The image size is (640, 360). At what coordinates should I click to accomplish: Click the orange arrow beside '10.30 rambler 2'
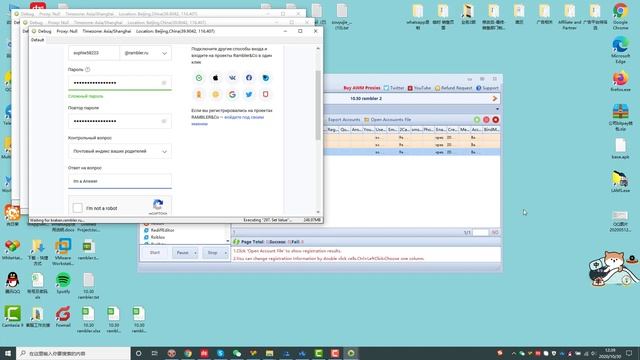[495, 98]
